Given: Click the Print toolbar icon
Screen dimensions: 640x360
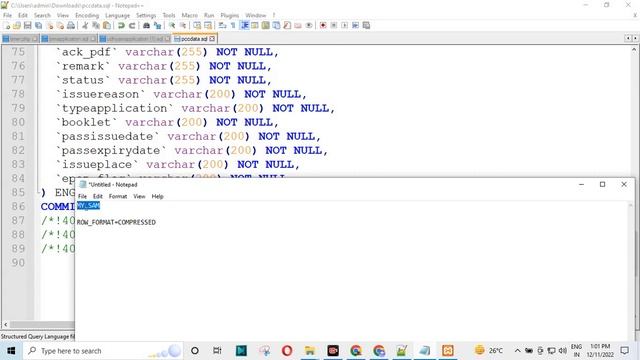Looking at the screenshot, I should click(71, 25).
